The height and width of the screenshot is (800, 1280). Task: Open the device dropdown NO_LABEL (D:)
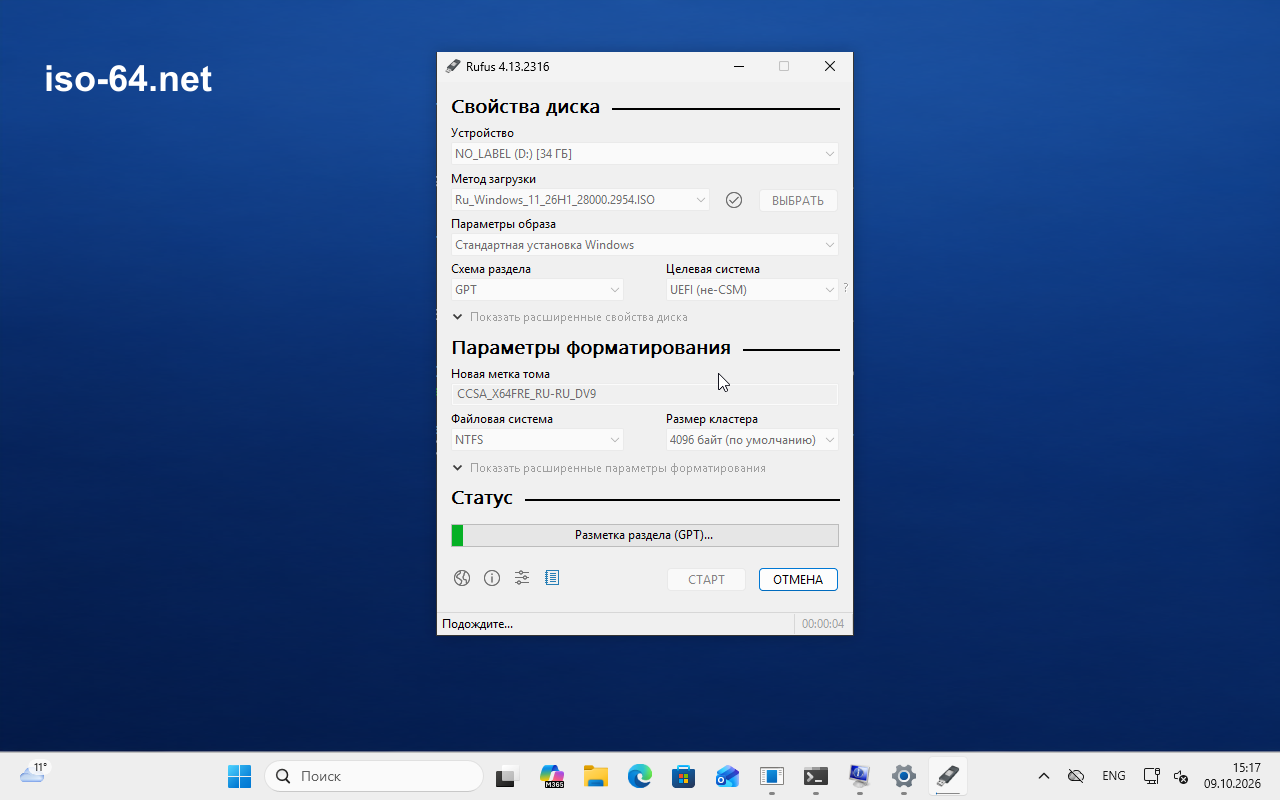(x=645, y=154)
